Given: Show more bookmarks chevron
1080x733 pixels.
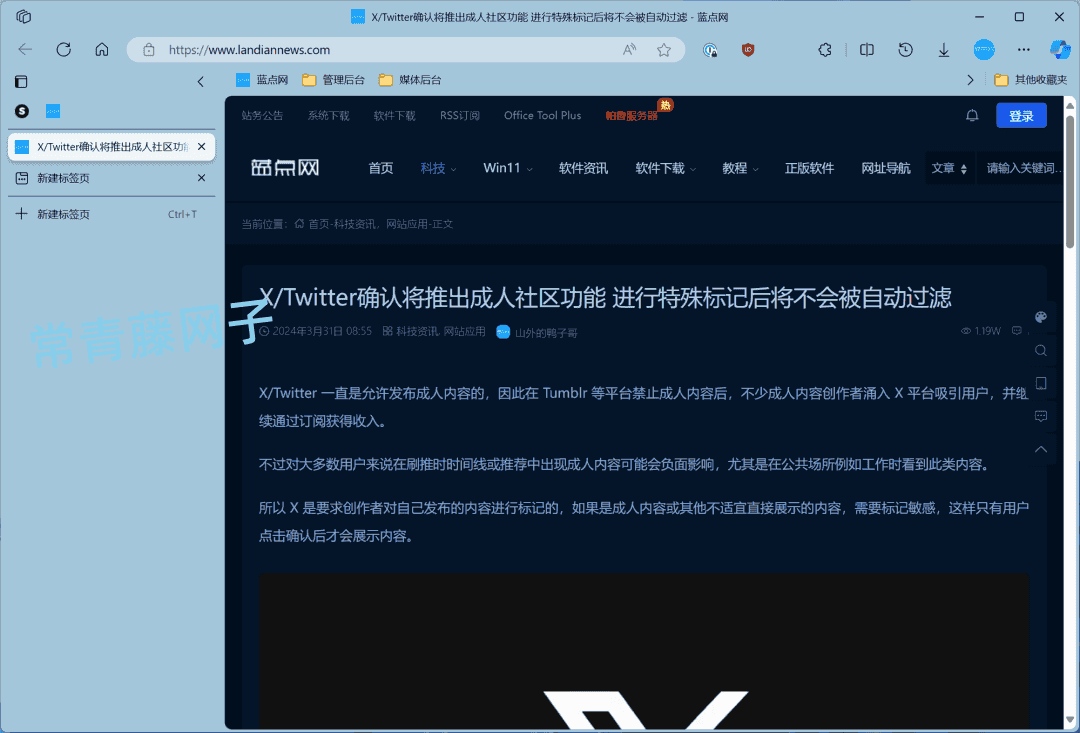Looking at the screenshot, I should tap(970, 80).
